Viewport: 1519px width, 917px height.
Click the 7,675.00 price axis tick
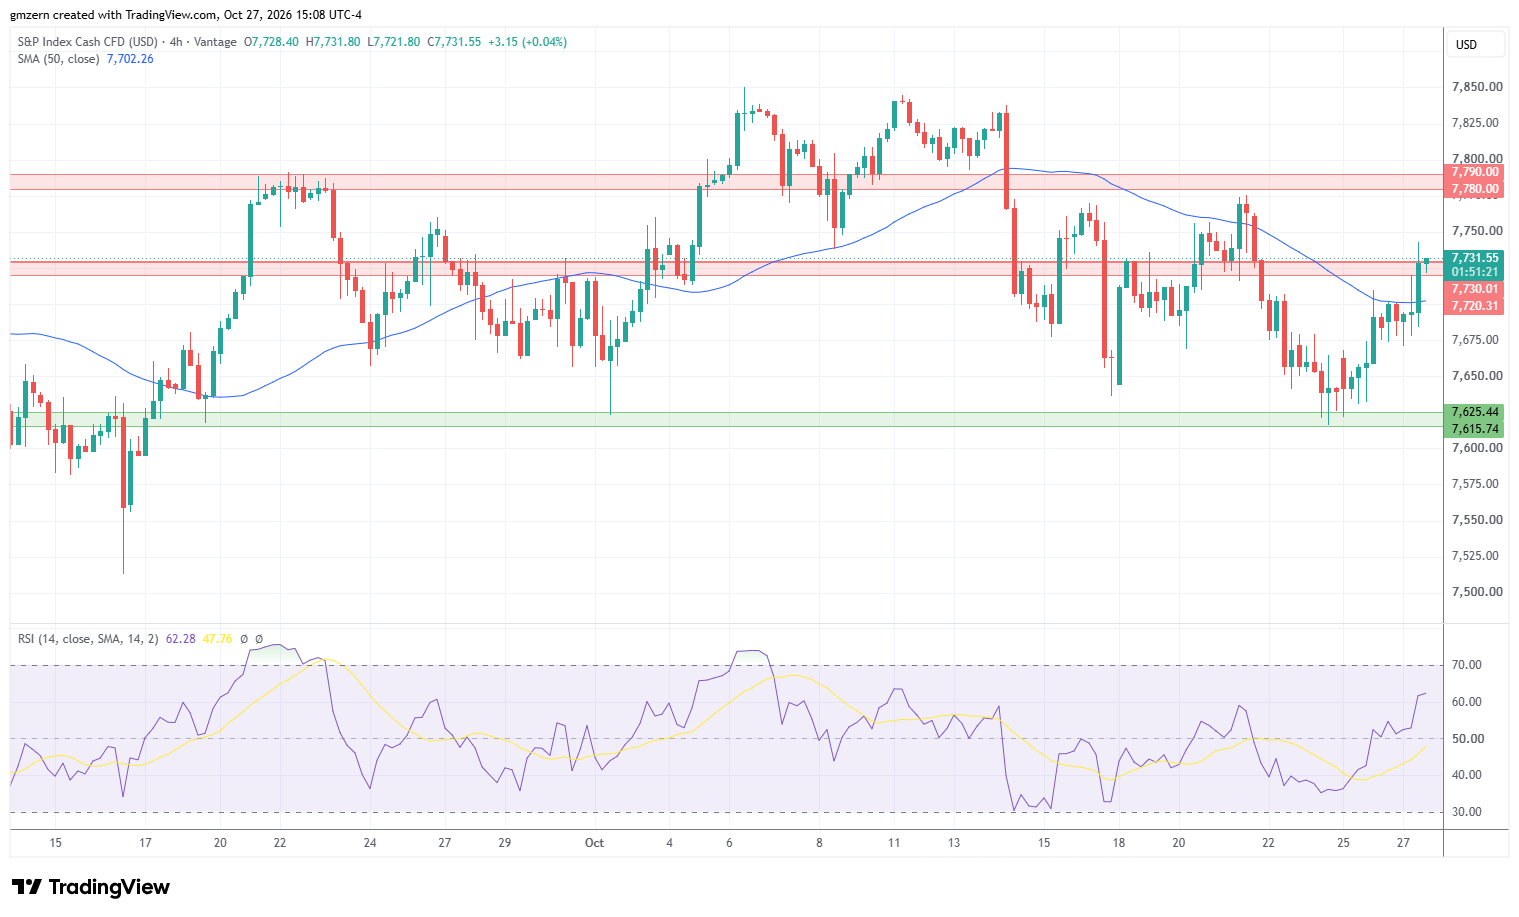[1477, 340]
